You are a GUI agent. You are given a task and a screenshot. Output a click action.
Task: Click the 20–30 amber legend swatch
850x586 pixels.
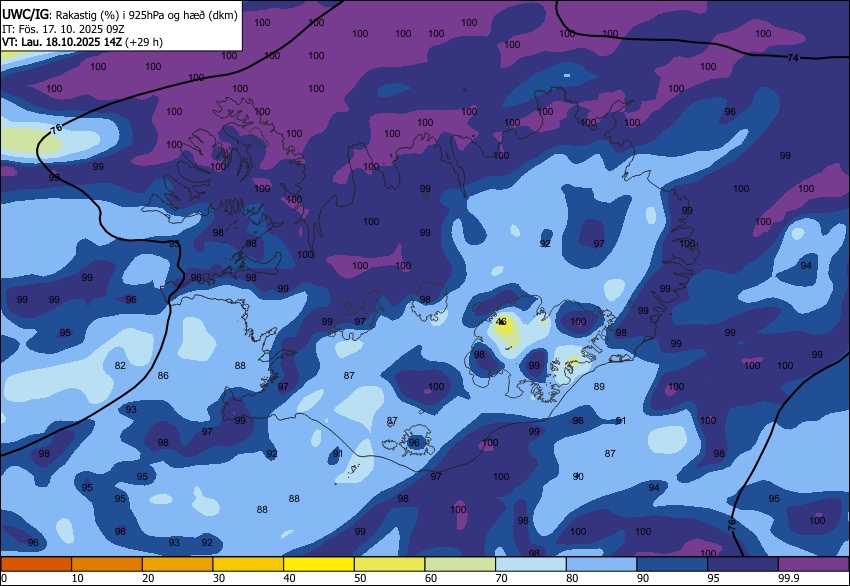[177, 564]
